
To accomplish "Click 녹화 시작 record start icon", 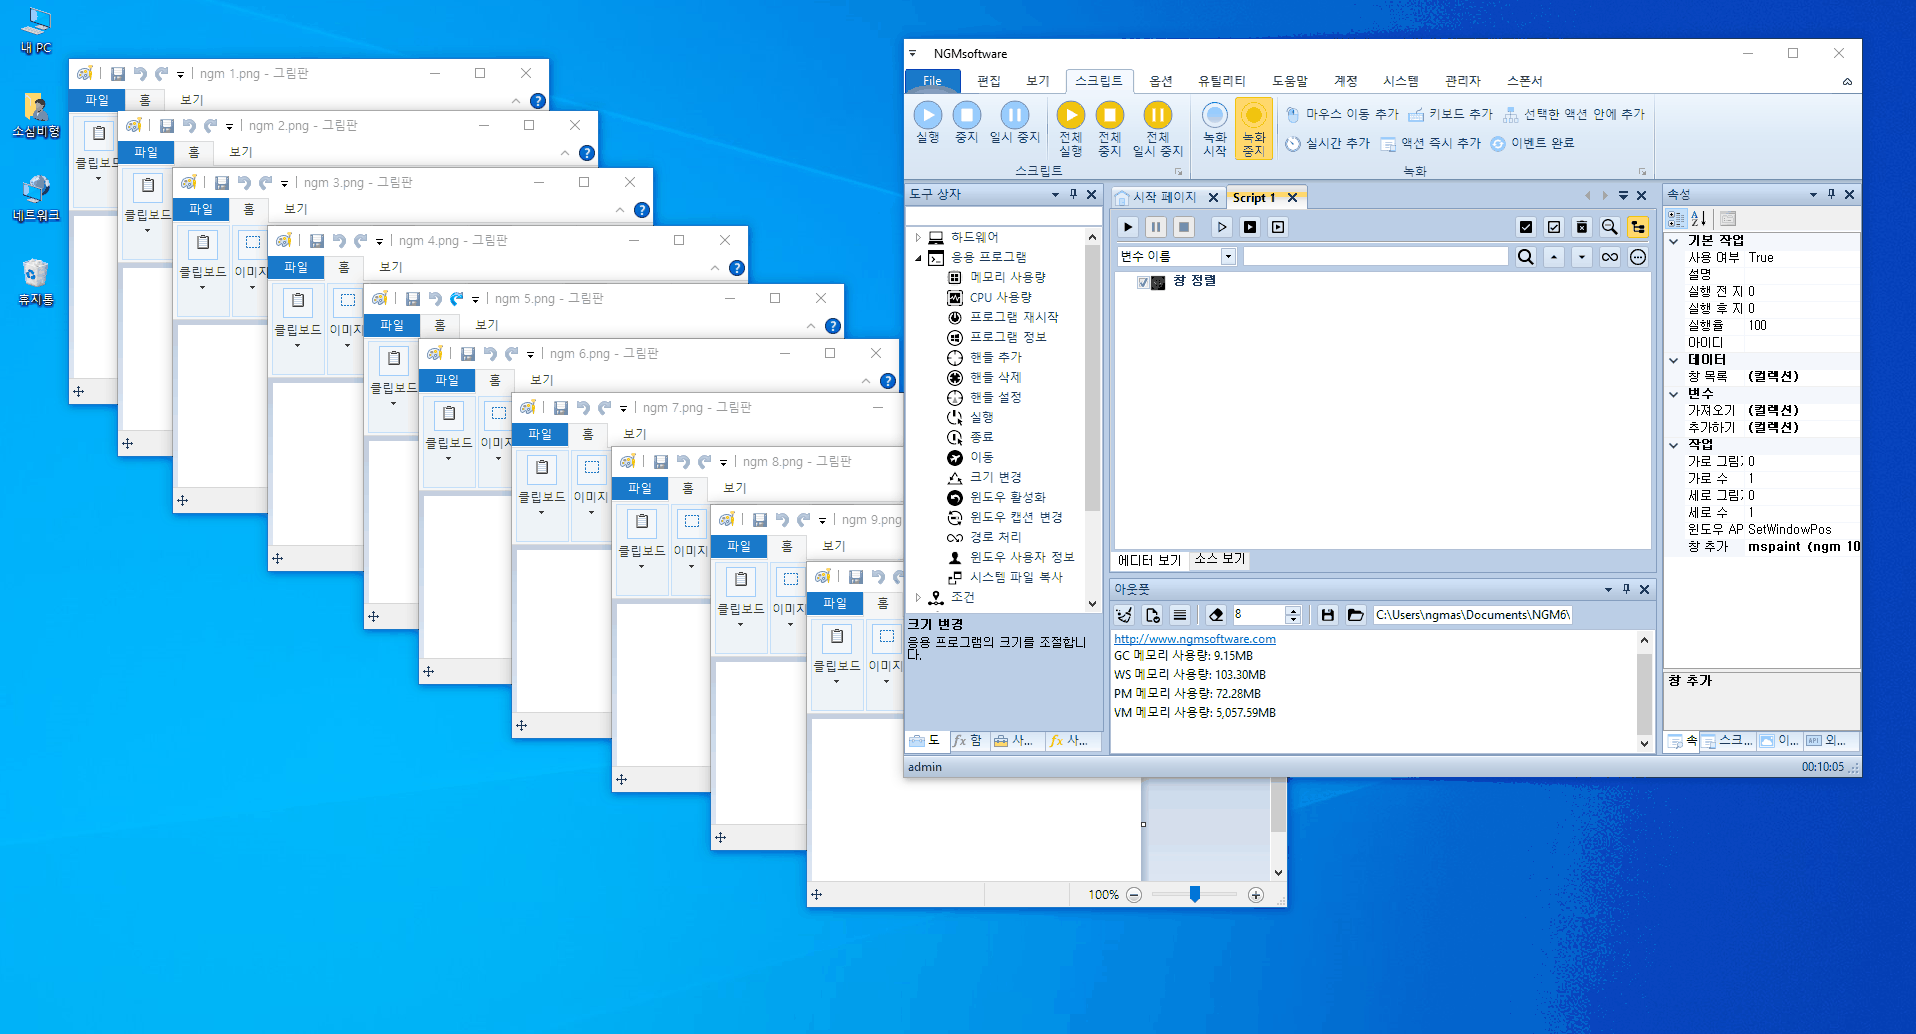I will (x=1214, y=129).
